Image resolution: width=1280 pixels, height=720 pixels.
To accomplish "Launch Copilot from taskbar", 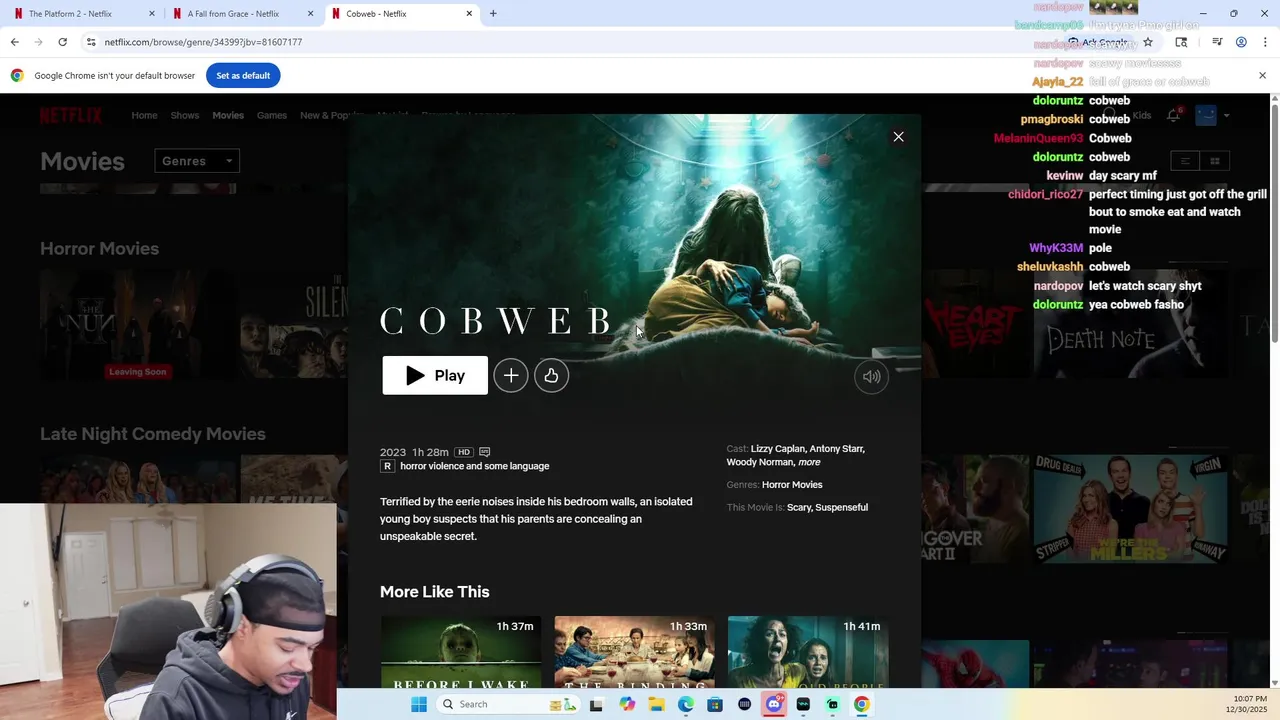I will (x=627, y=704).
